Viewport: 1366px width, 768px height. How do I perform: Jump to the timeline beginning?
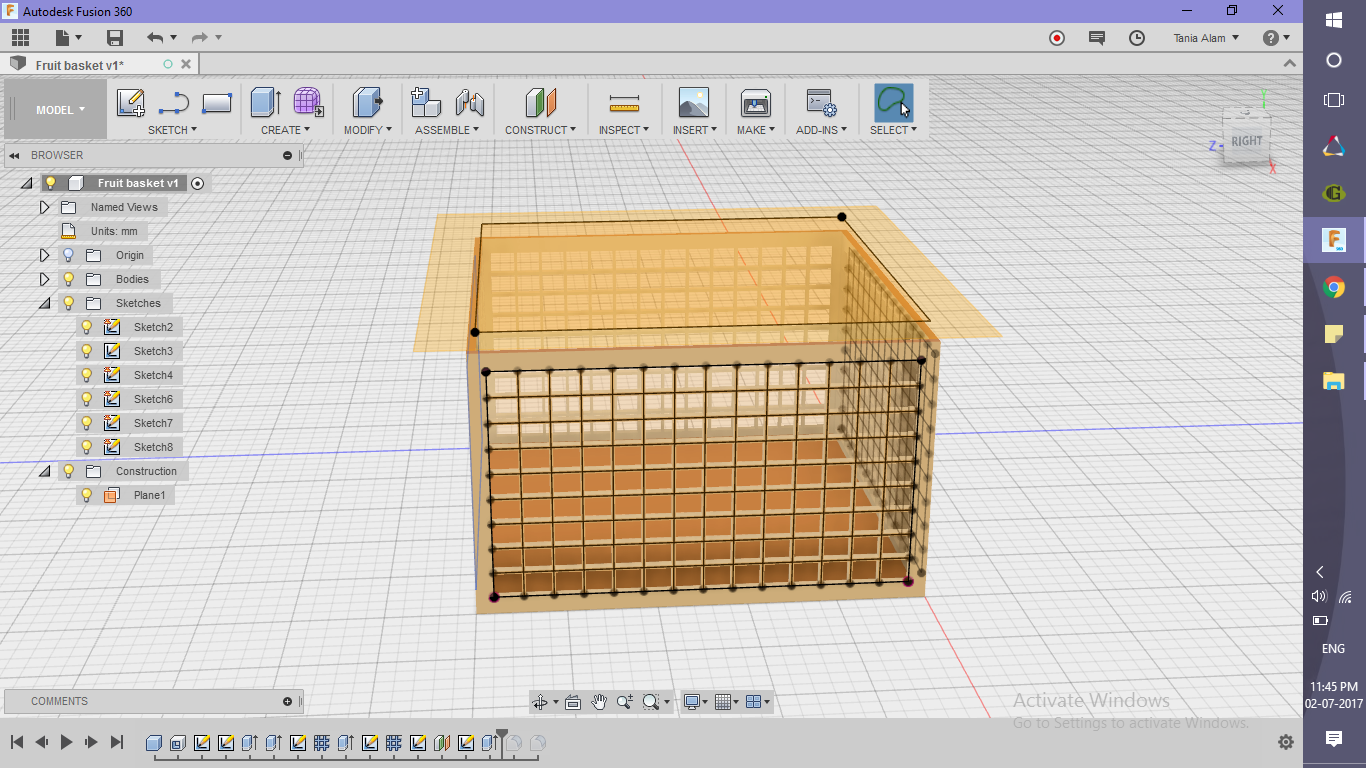pyautogui.click(x=17, y=742)
